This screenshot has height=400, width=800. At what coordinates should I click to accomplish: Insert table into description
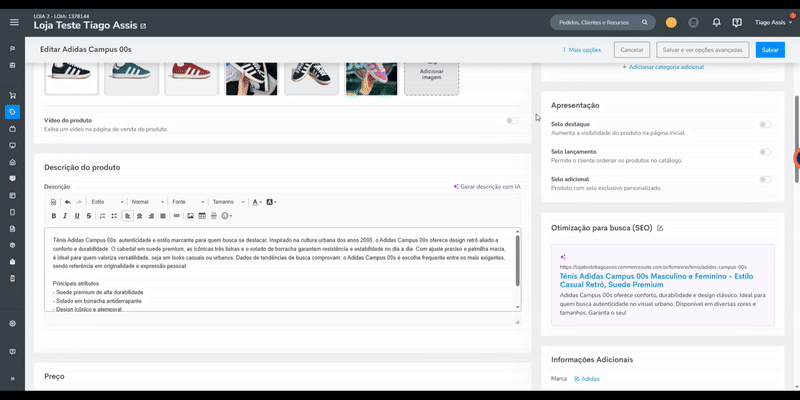pyautogui.click(x=202, y=216)
